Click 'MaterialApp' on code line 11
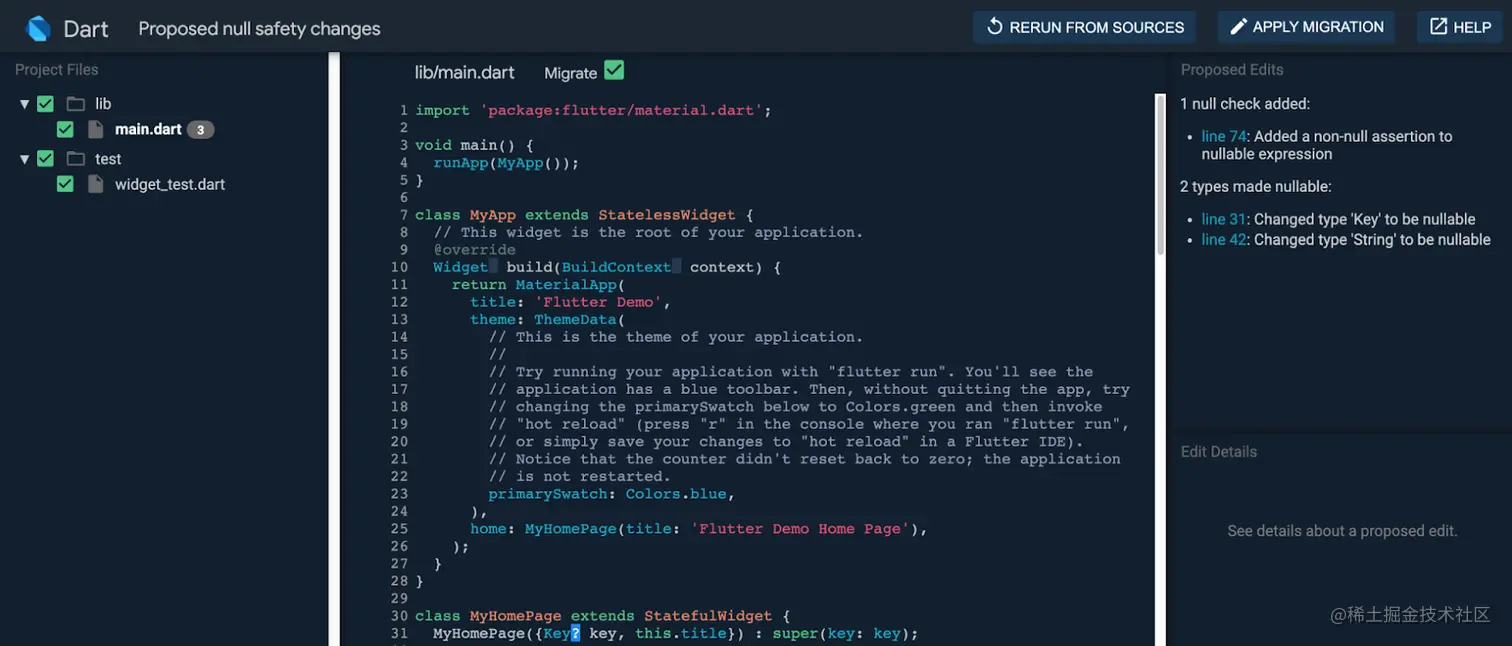This screenshot has width=1512, height=646. 566,285
